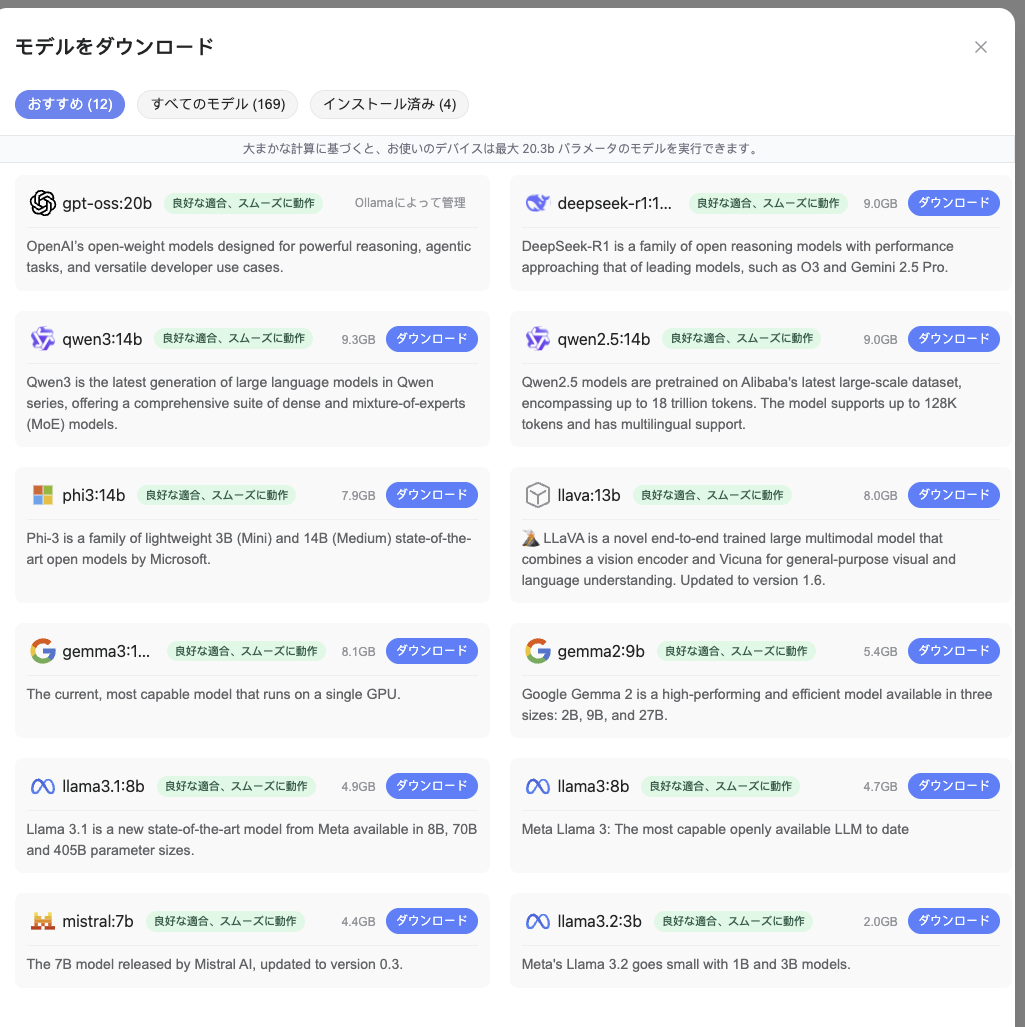Click the qwen2.5:14b model name
The image size is (1025, 1027).
tap(604, 339)
